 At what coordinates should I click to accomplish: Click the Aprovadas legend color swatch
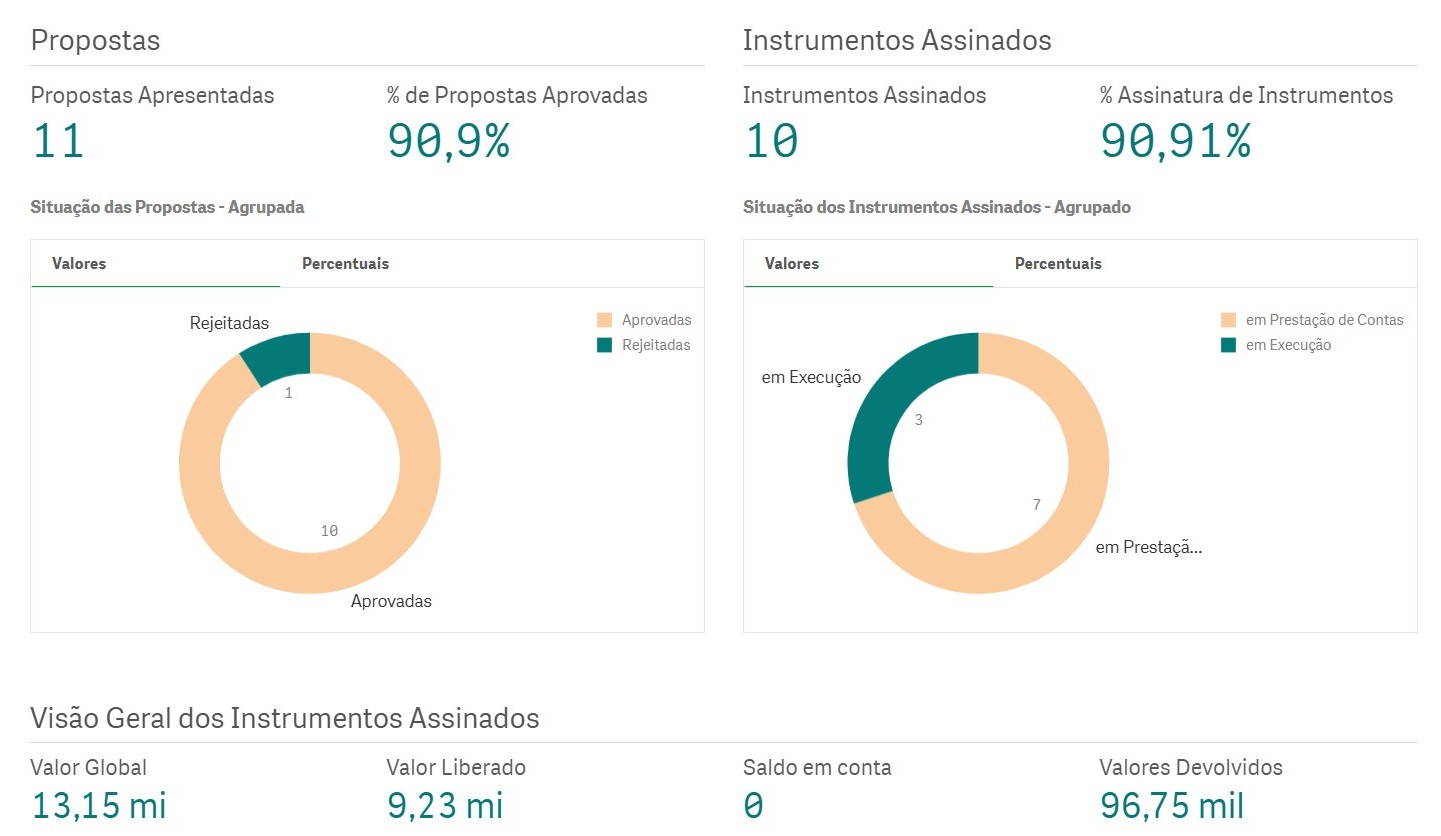click(604, 321)
